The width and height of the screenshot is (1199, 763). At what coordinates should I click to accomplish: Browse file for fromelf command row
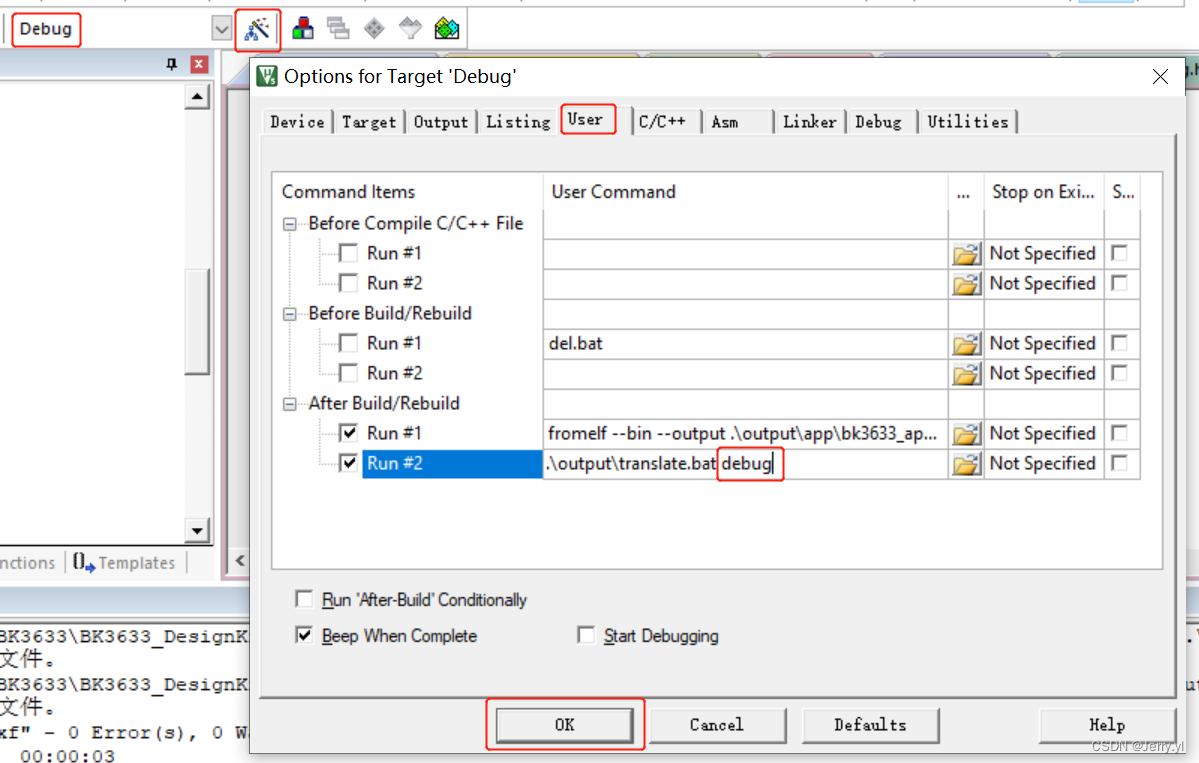(x=967, y=433)
